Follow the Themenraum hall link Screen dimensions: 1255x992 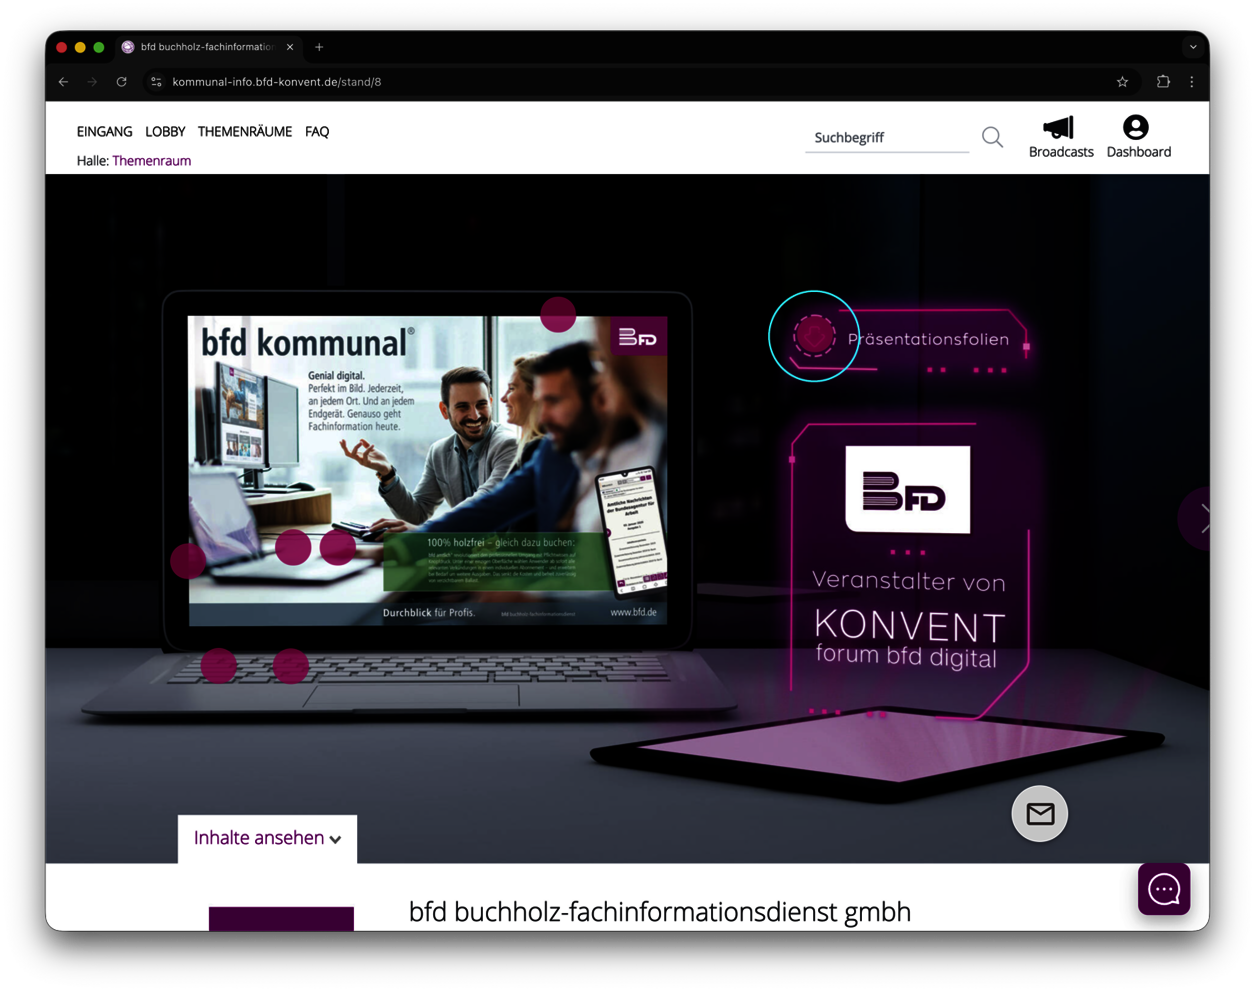[151, 160]
